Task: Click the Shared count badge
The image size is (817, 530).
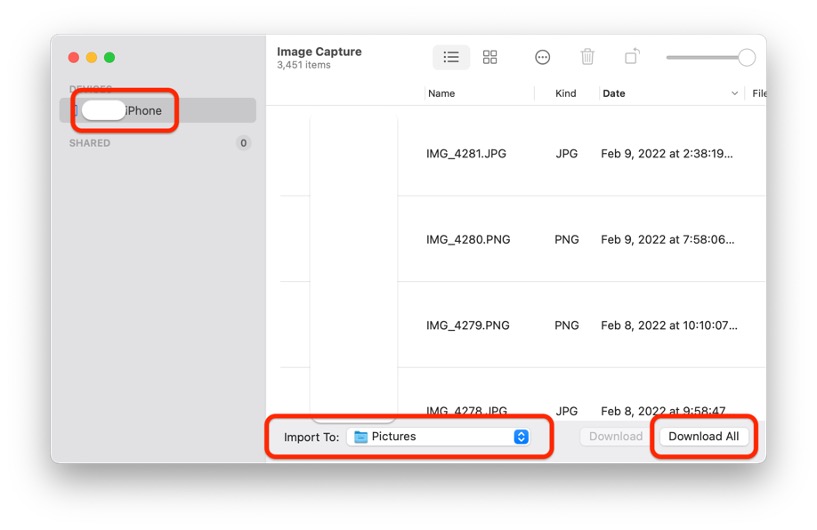Action: point(243,143)
